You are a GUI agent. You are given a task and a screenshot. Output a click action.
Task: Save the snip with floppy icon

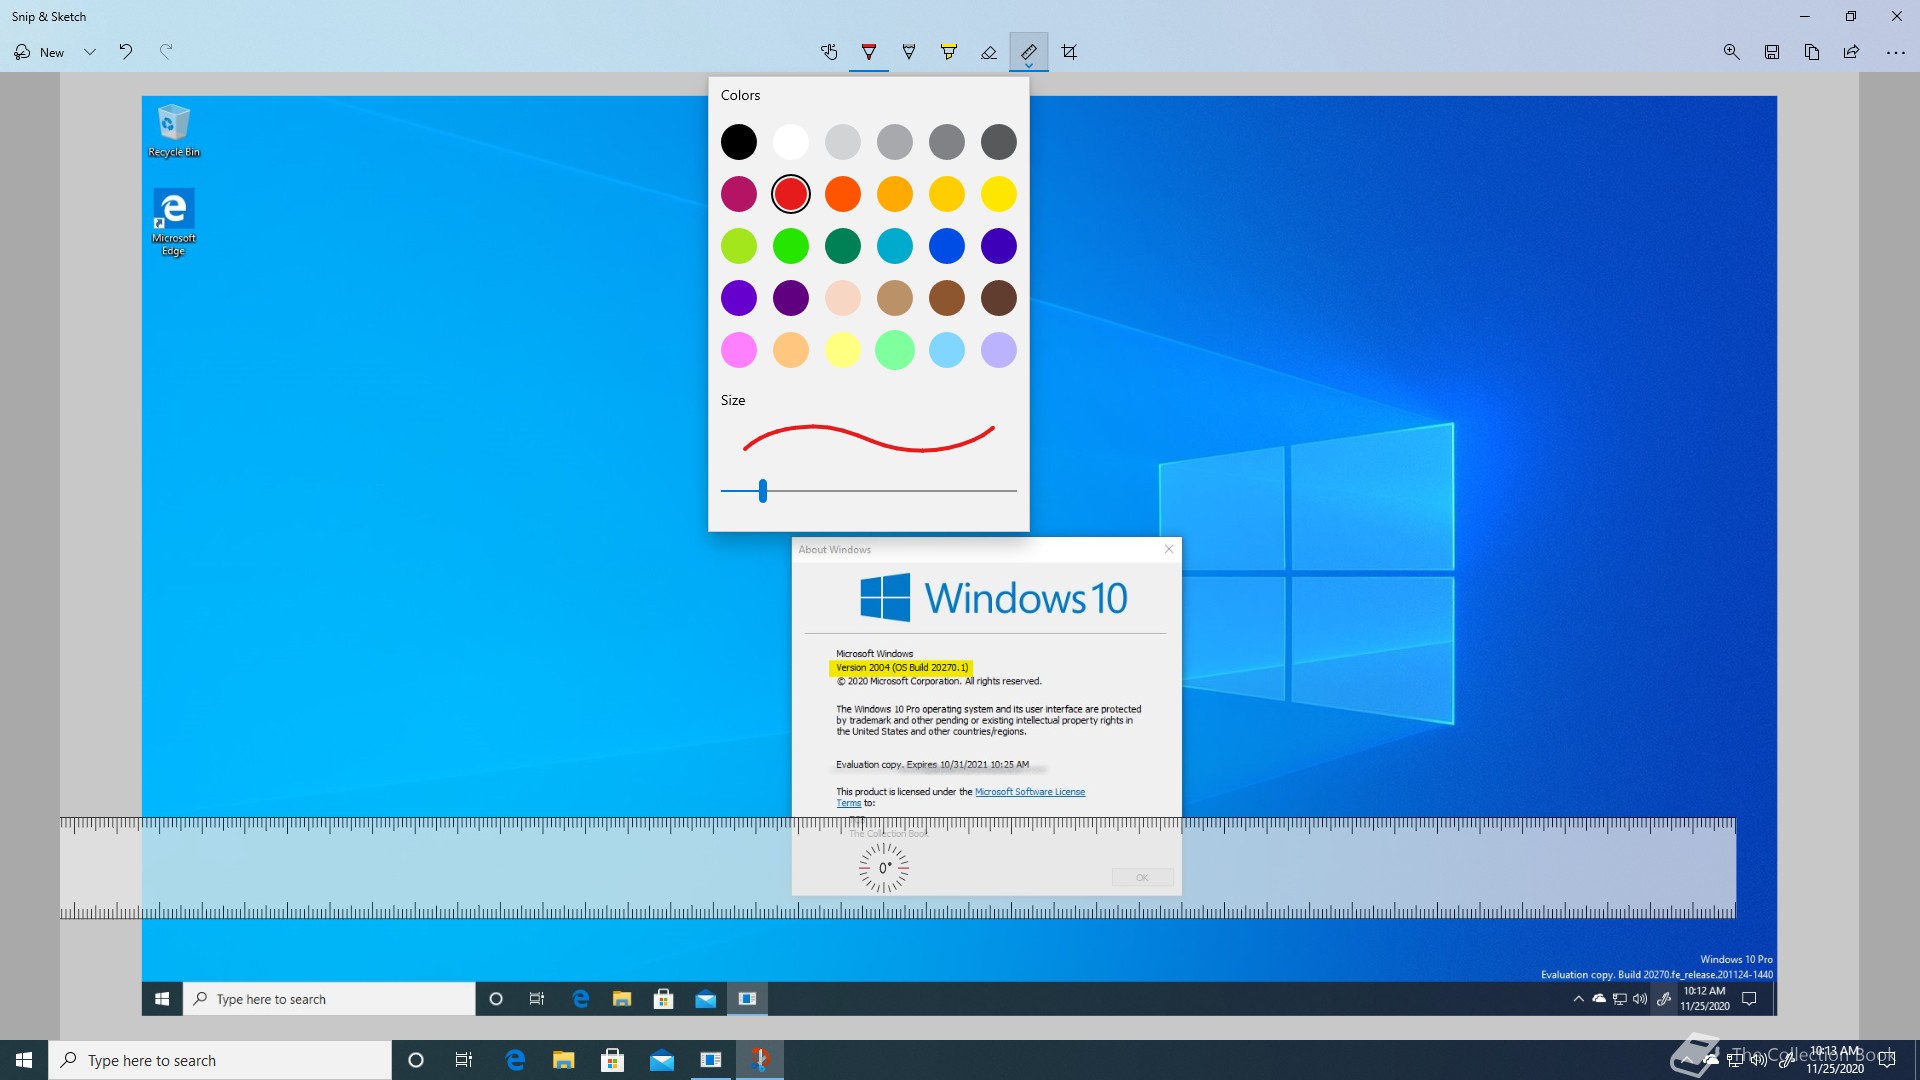point(1772,52)
